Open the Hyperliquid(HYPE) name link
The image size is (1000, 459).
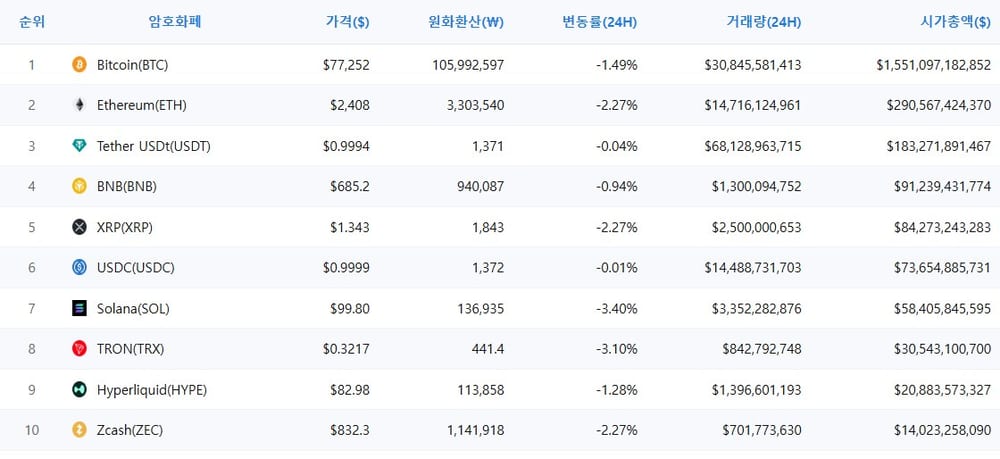pyautogui.click(x=152, y=390)
